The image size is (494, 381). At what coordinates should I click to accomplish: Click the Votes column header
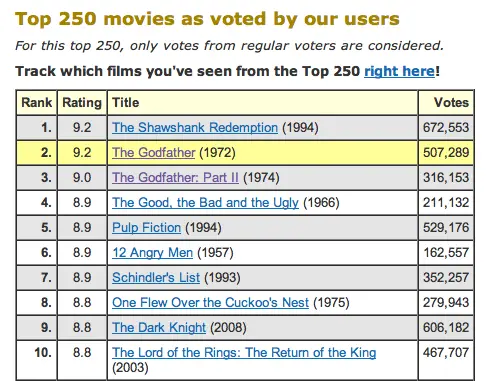446,102
